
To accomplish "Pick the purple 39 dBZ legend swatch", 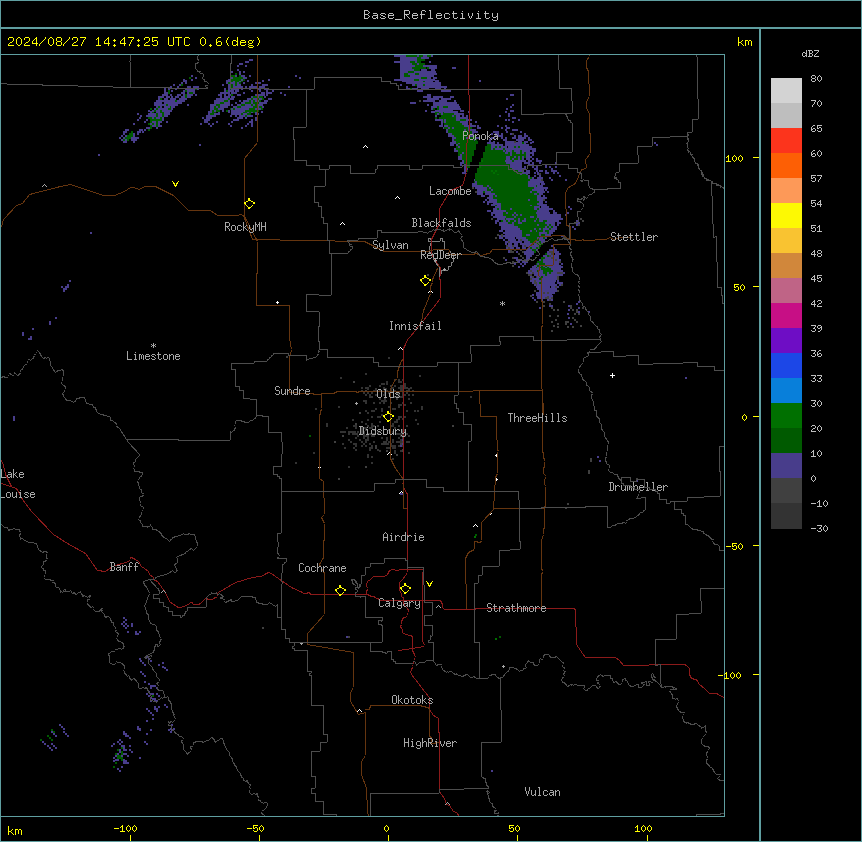I will pyautogui.click(x=786, y=341).
